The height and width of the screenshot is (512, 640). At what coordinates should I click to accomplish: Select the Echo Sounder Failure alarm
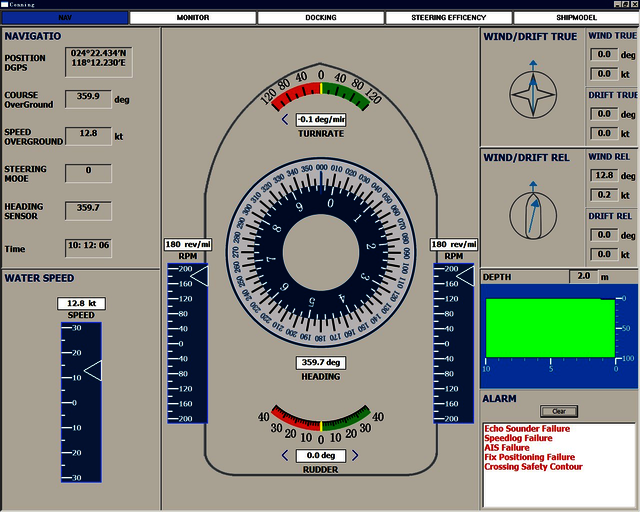click(527, 429)
